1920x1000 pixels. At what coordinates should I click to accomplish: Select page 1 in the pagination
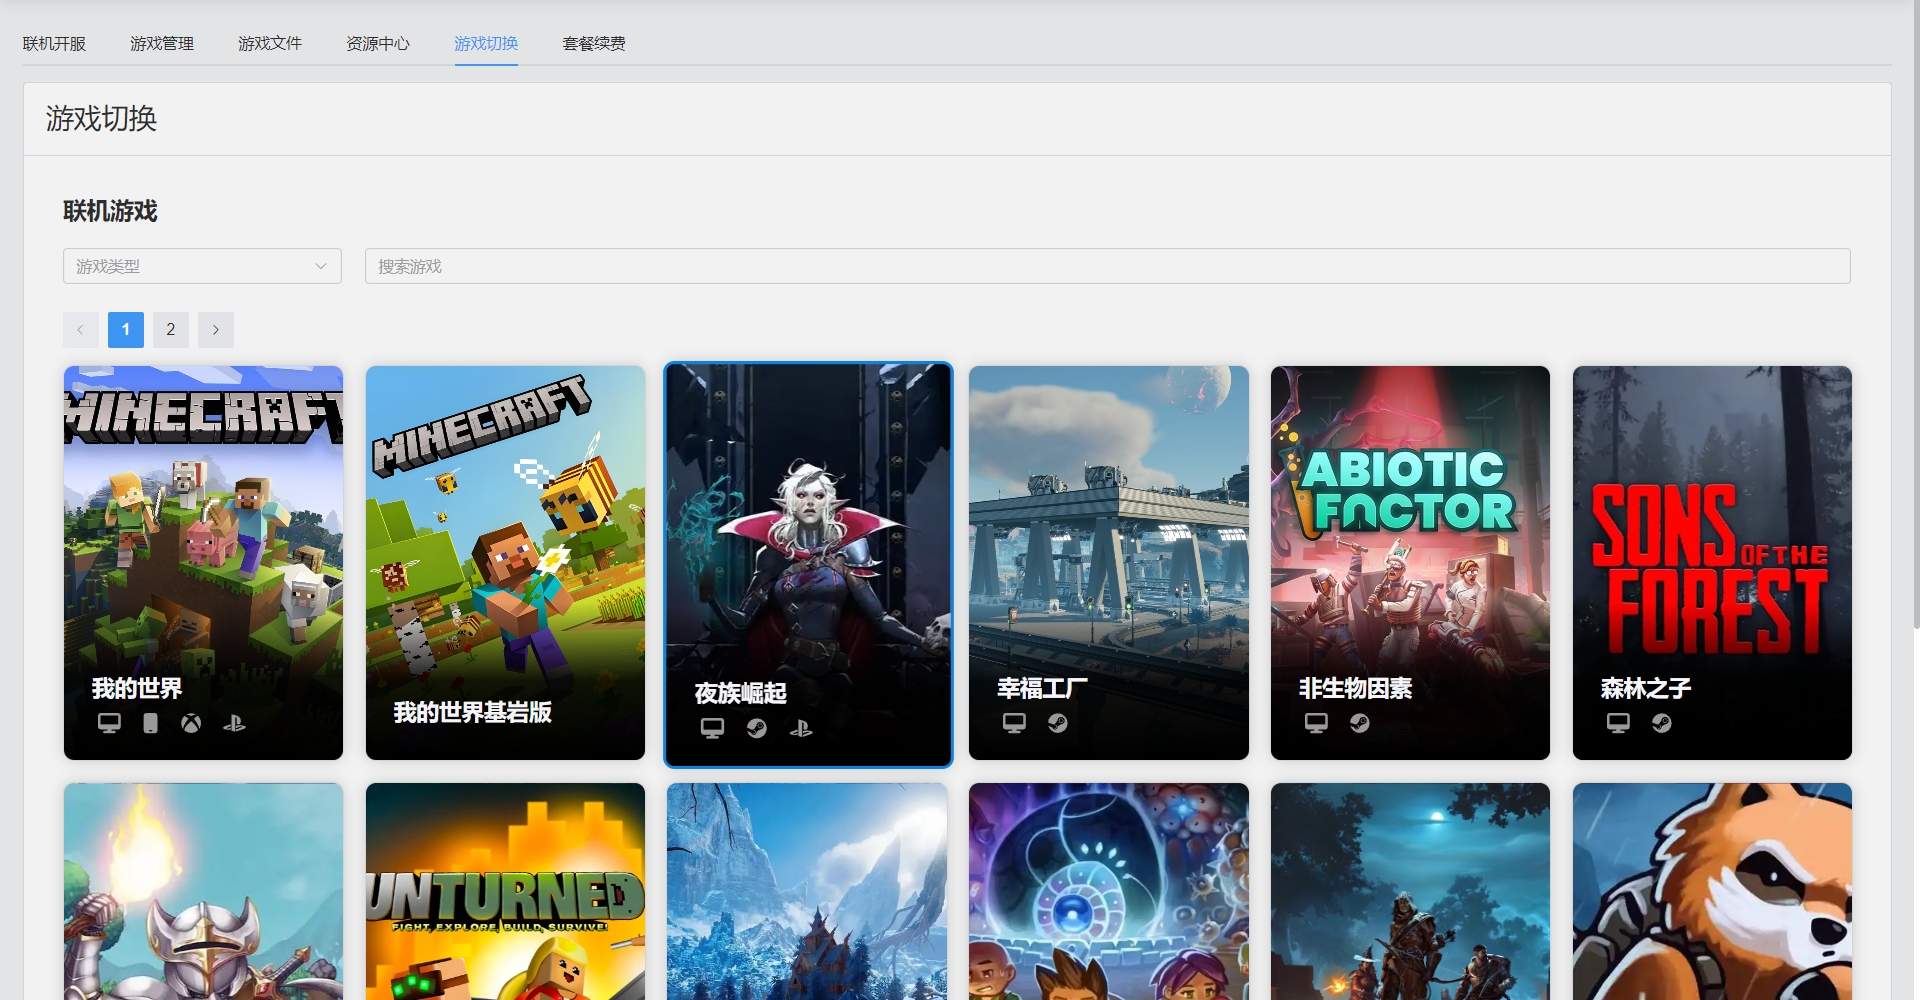point(126,330)
